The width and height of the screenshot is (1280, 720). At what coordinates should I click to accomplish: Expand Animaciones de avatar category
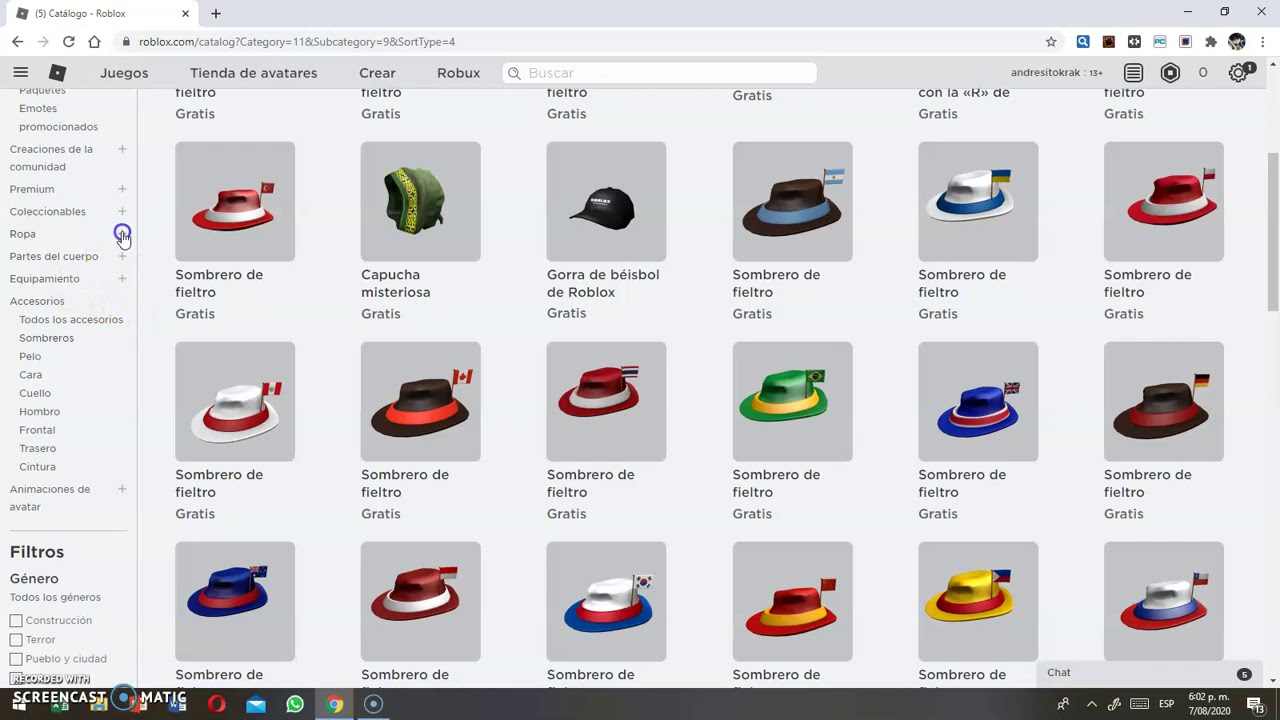(122, 489)
